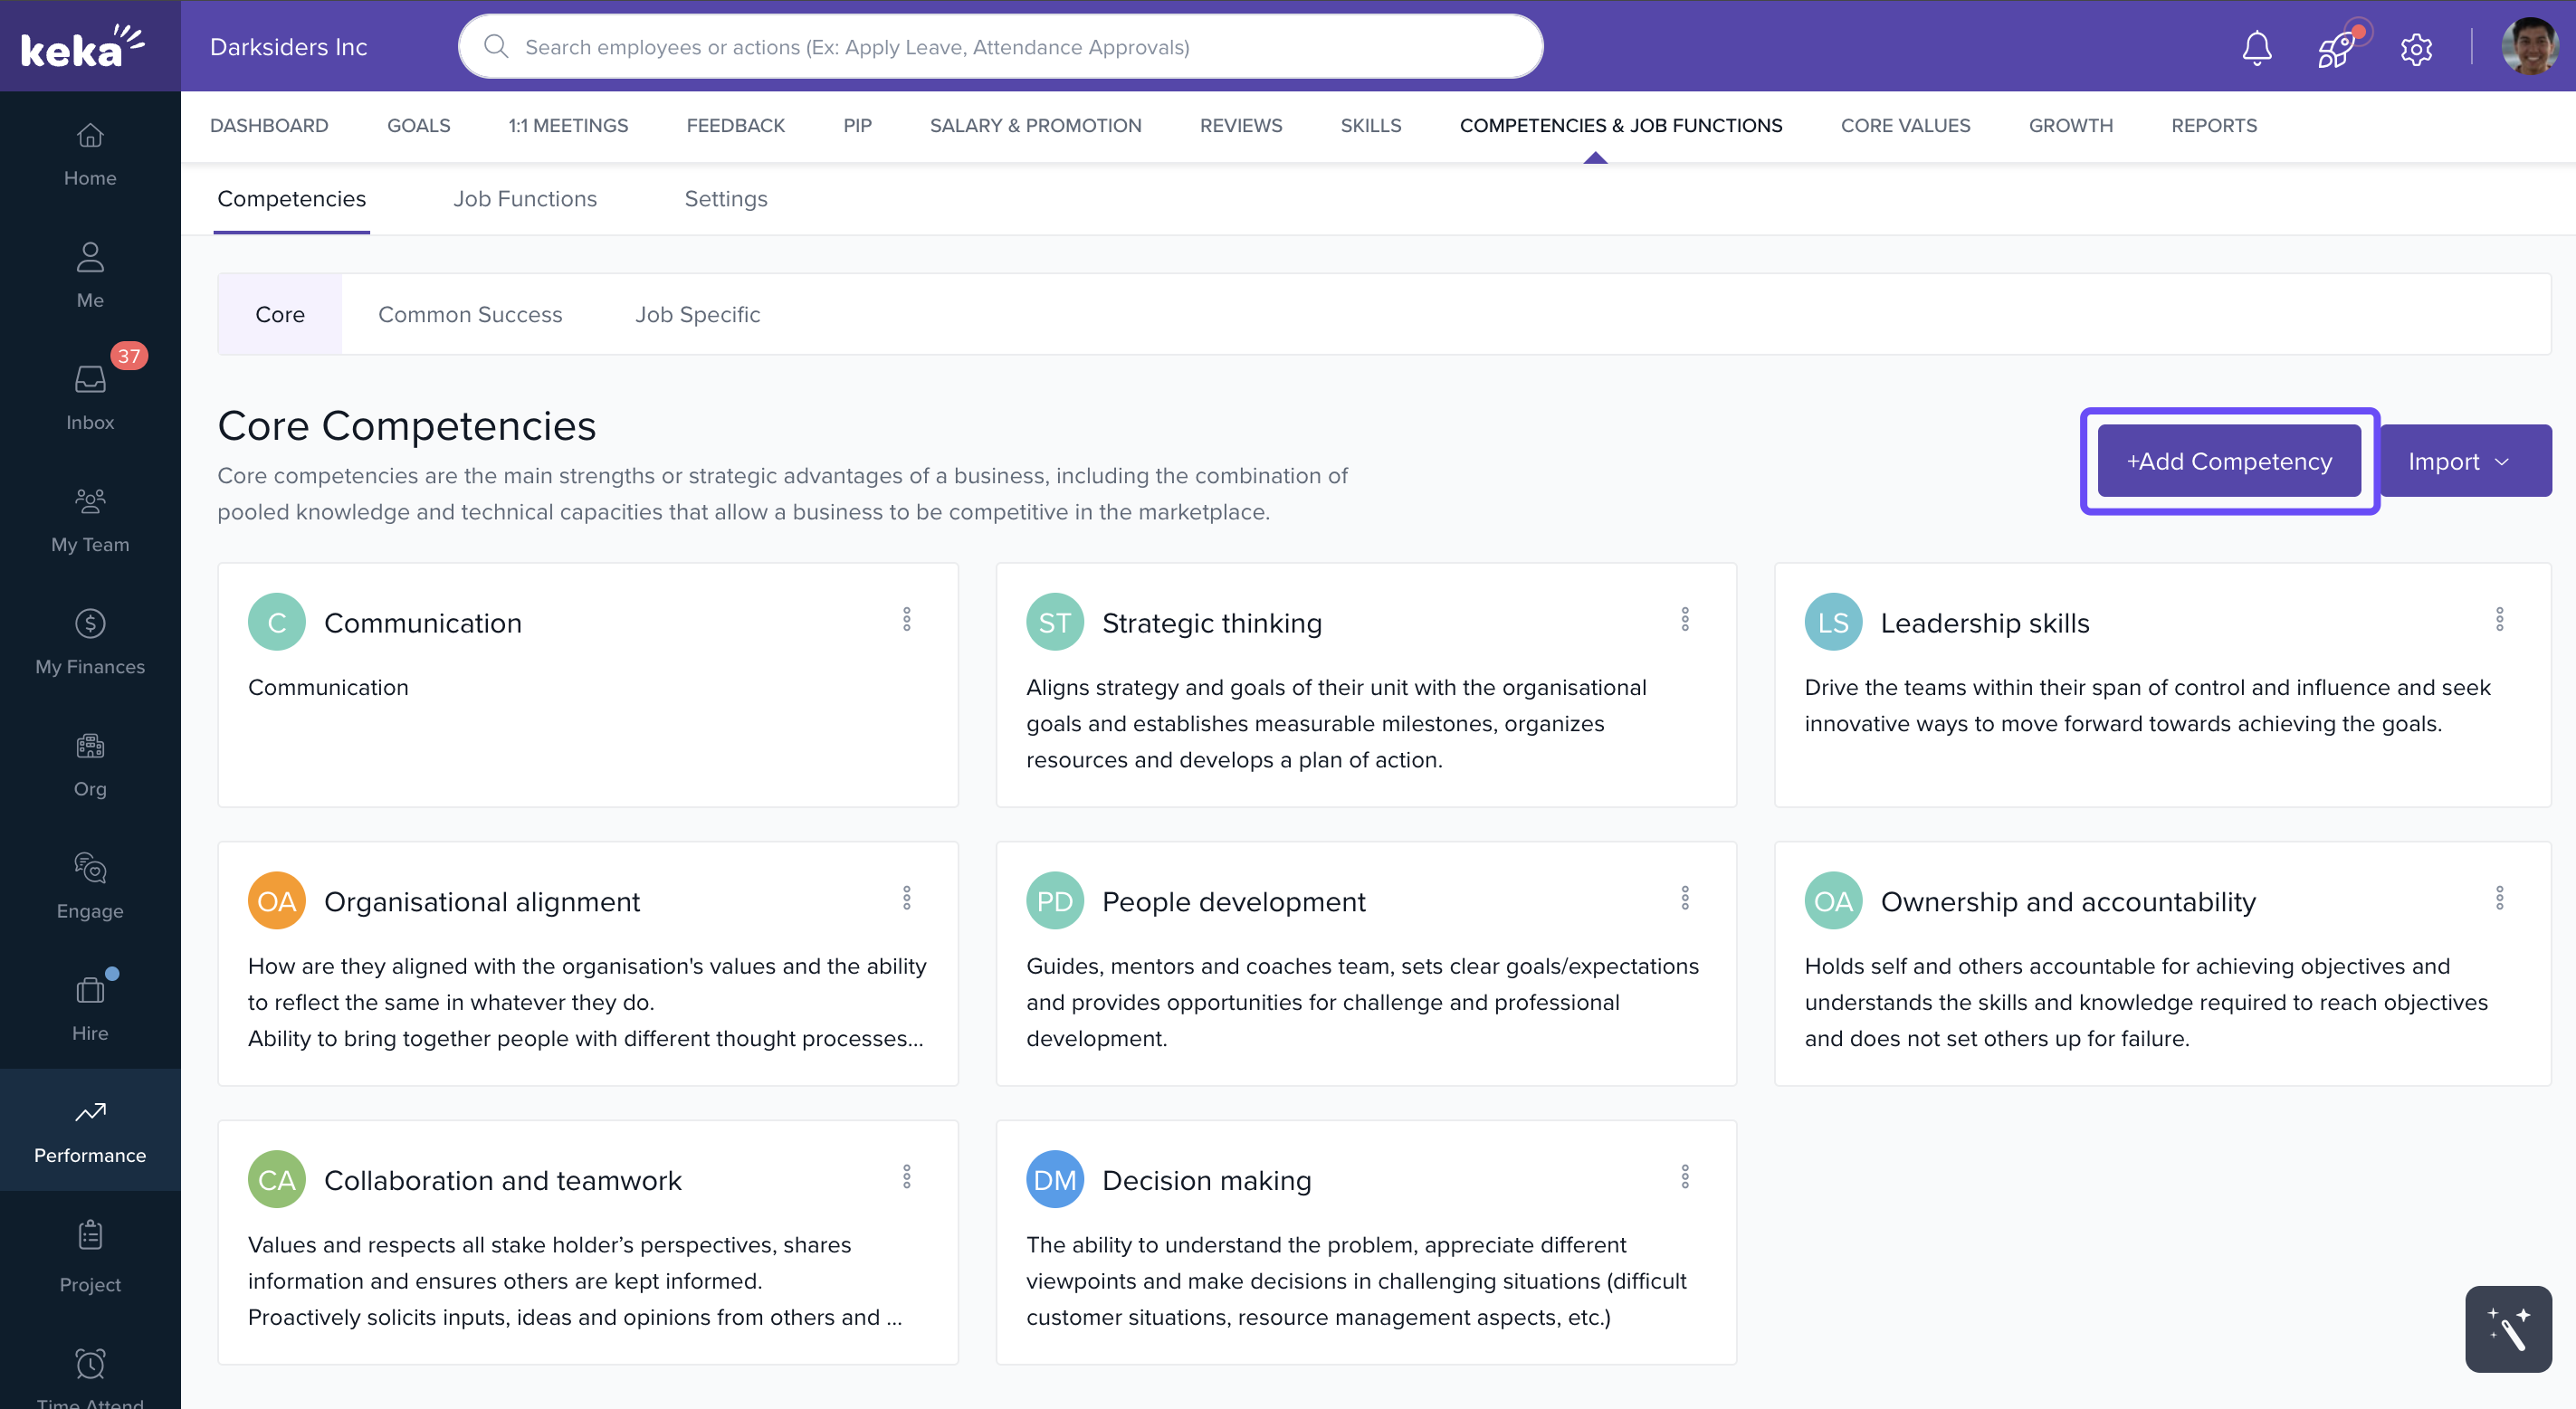Click the rocket what's-new icon
2576x1409 pixels.
coord(2336,47)
